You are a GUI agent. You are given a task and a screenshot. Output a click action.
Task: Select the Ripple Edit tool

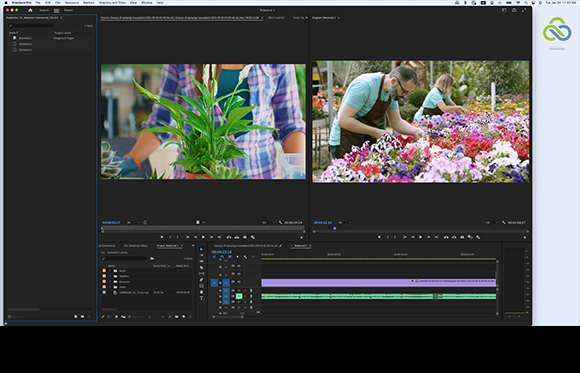[202, 261]
